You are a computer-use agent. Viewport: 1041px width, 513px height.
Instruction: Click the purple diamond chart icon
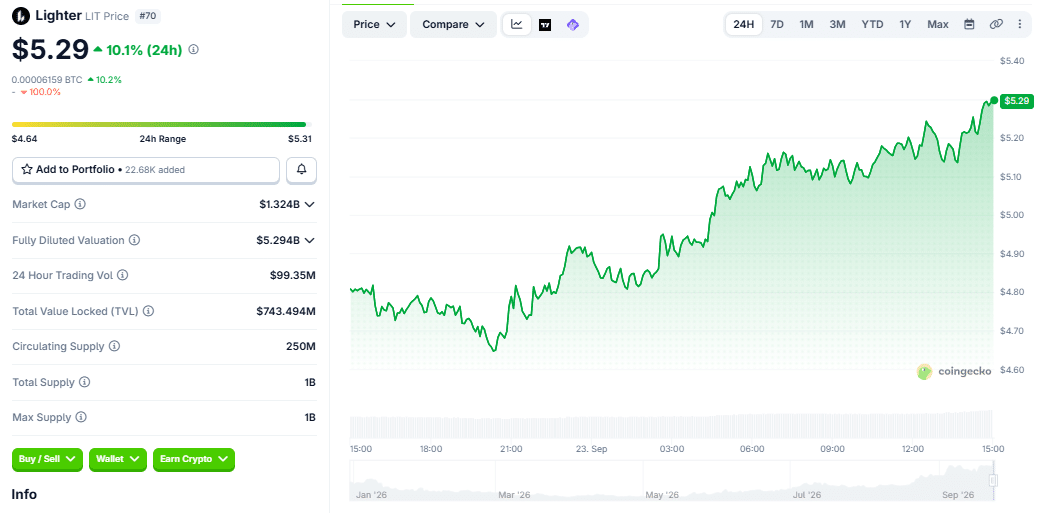coord(573,25)
